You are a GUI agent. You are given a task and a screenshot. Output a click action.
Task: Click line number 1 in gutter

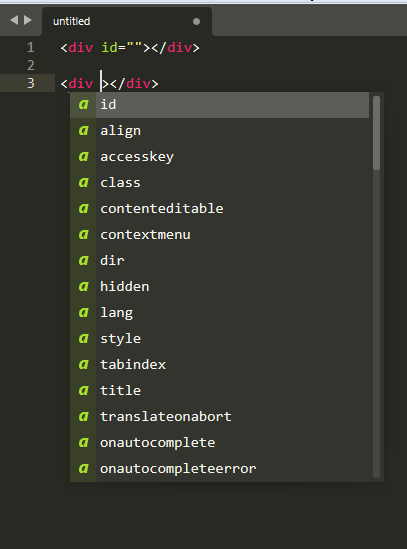(31, 47)
